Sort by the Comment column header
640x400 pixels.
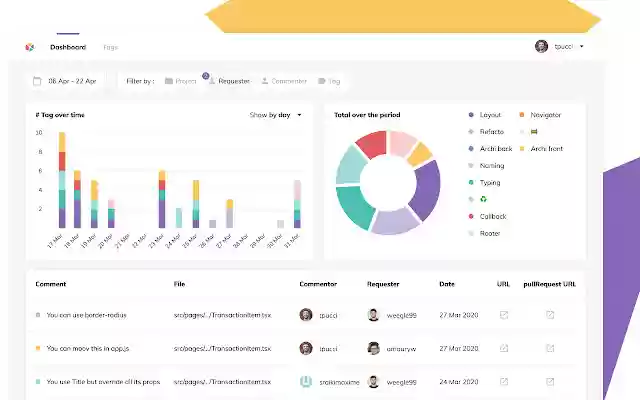click(x=51, y=284)
